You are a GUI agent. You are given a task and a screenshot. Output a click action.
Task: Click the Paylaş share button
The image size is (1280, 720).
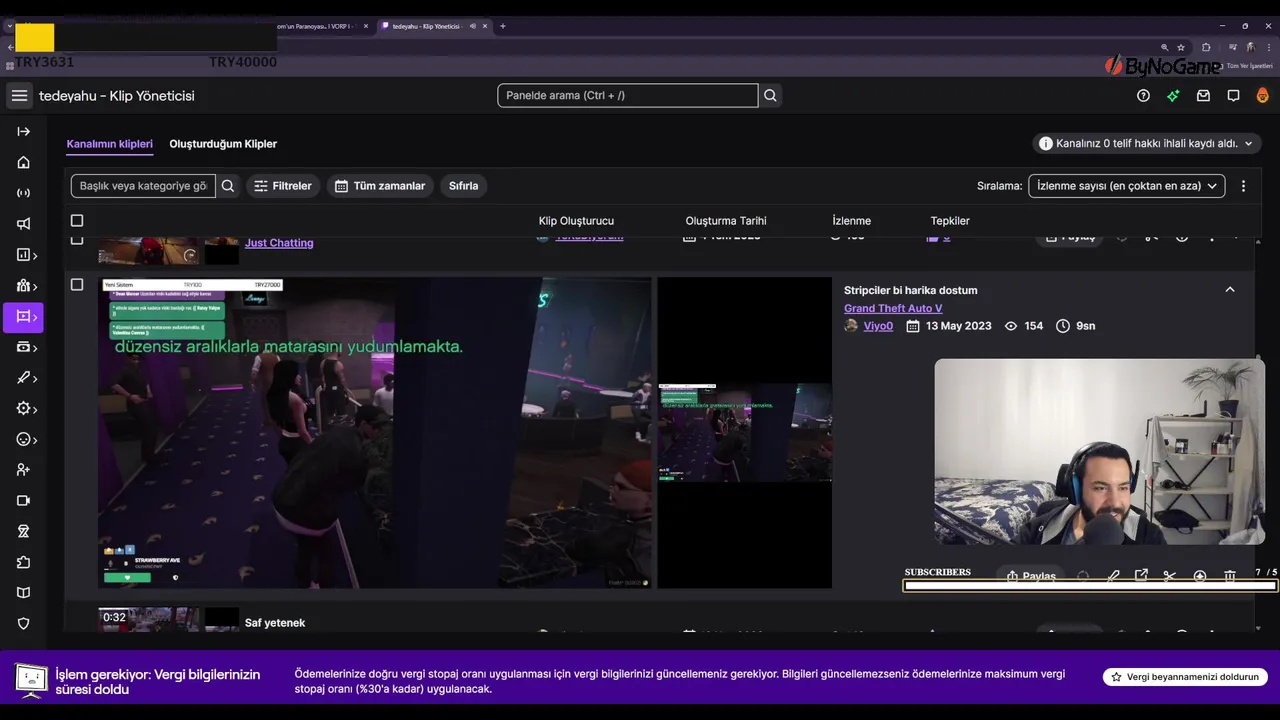(x=1030, y=576)
